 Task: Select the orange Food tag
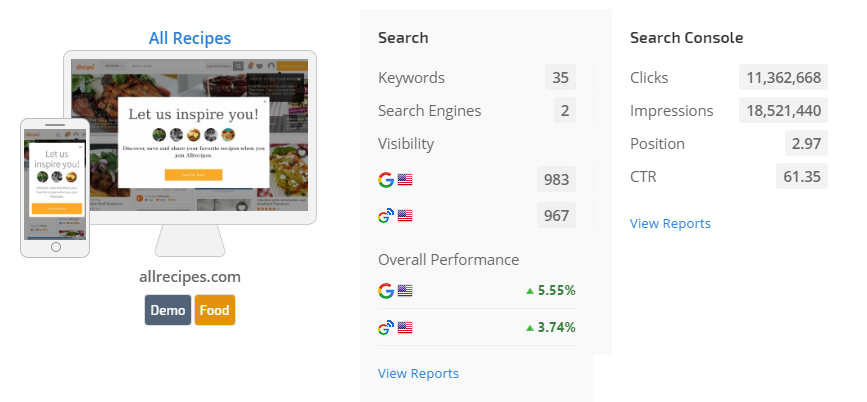[x=214, y=310]
